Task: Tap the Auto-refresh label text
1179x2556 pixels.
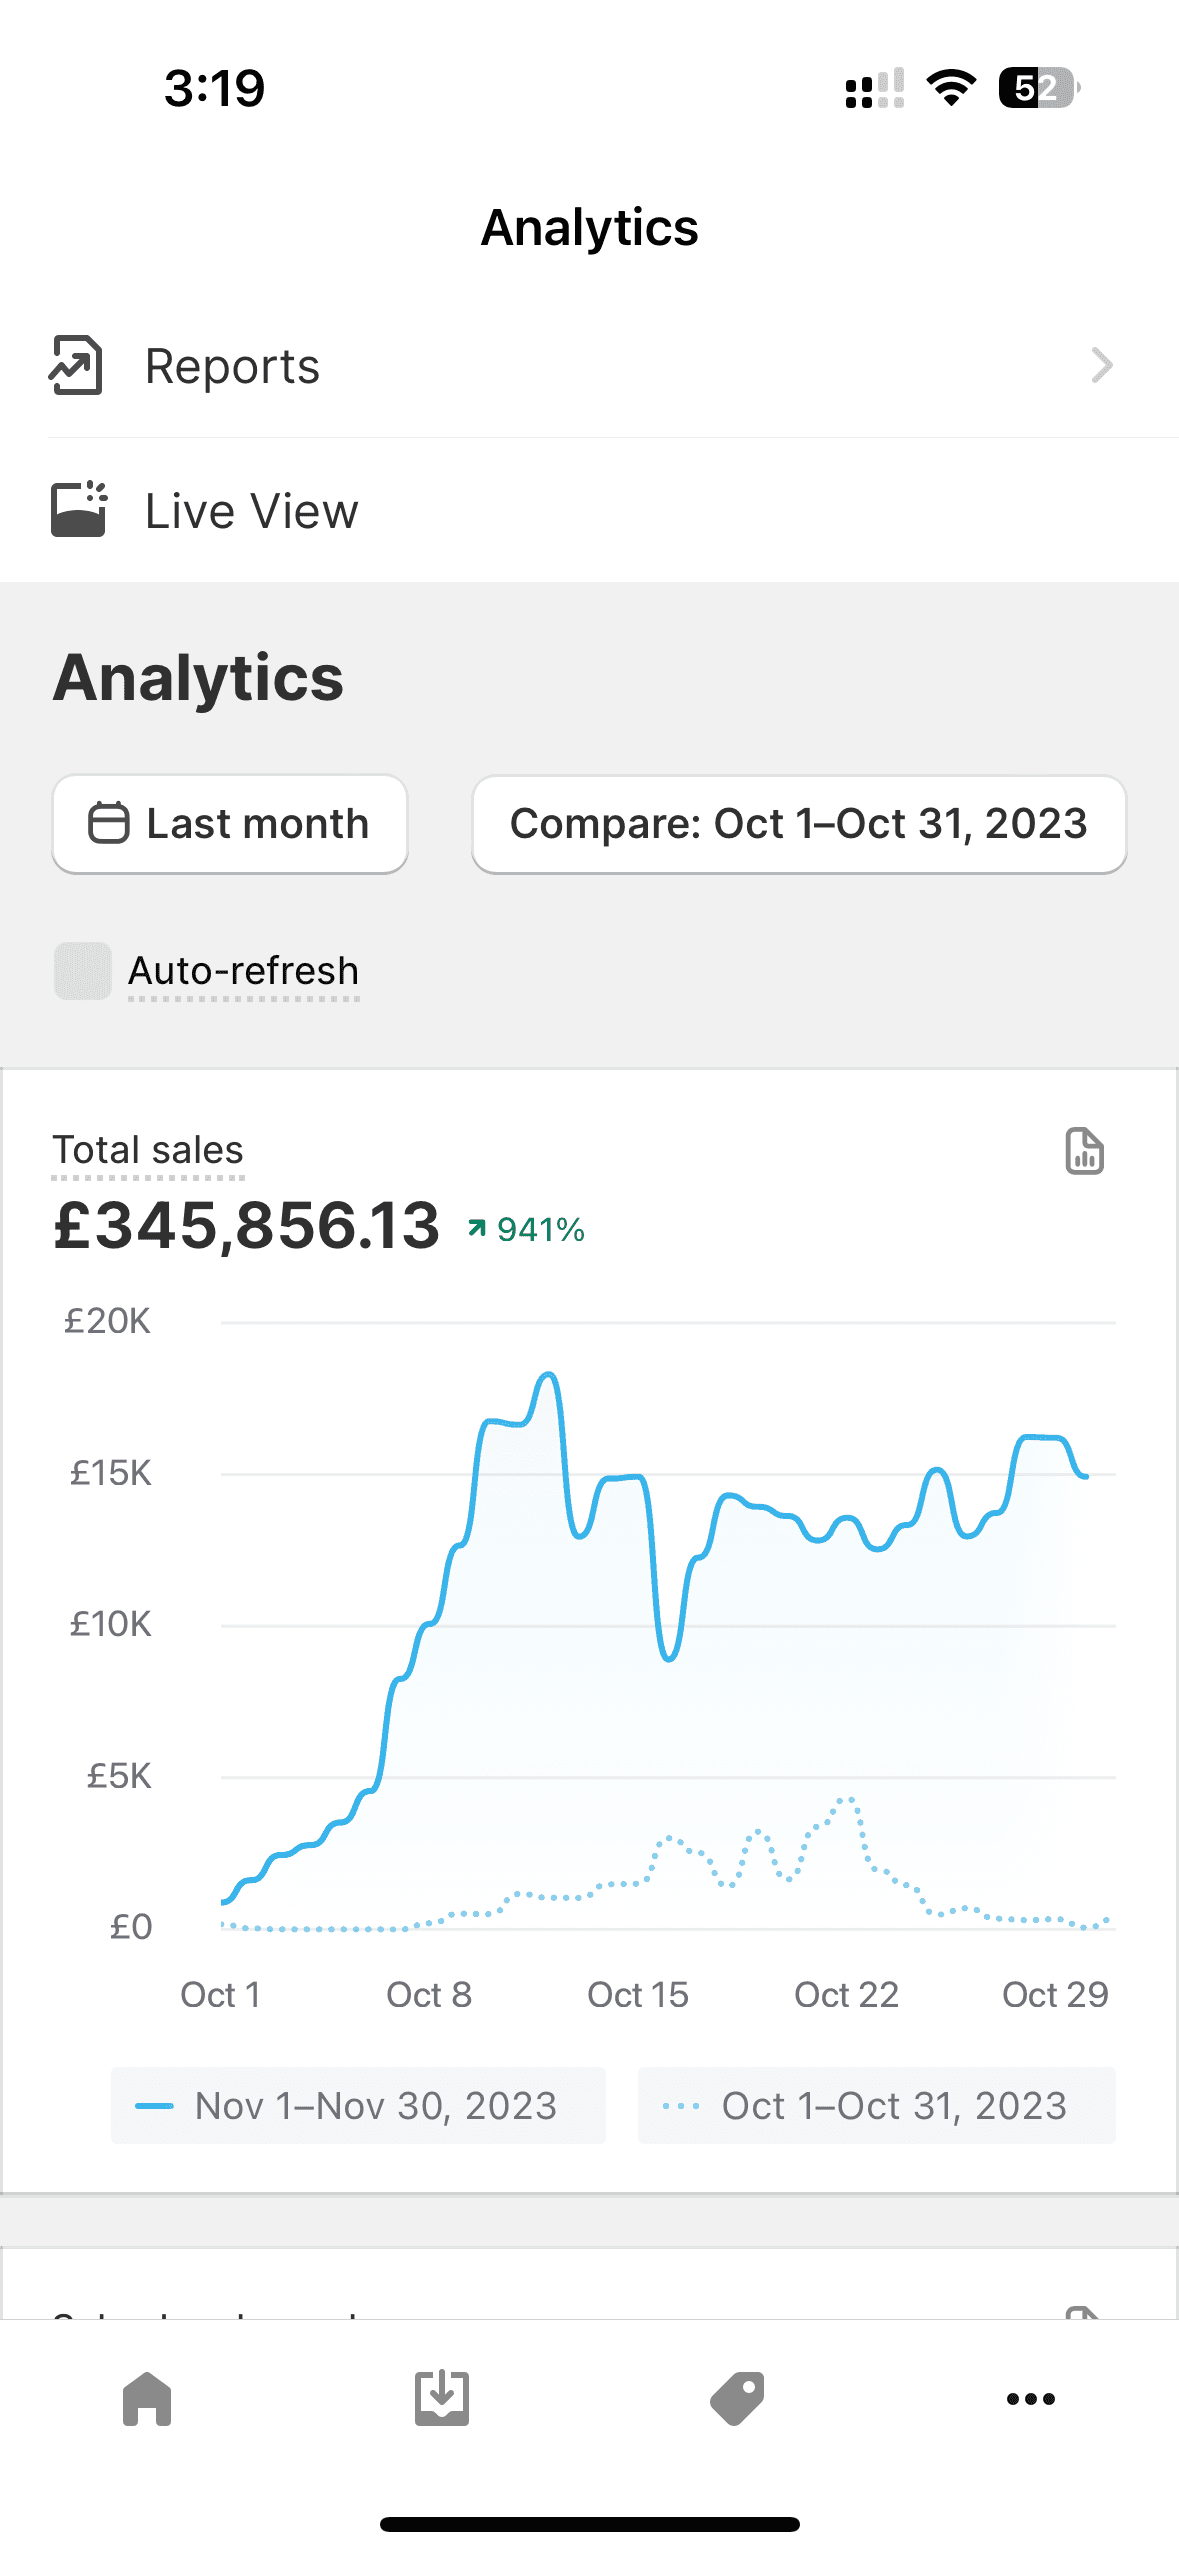Action: click(x=243, y=971)
